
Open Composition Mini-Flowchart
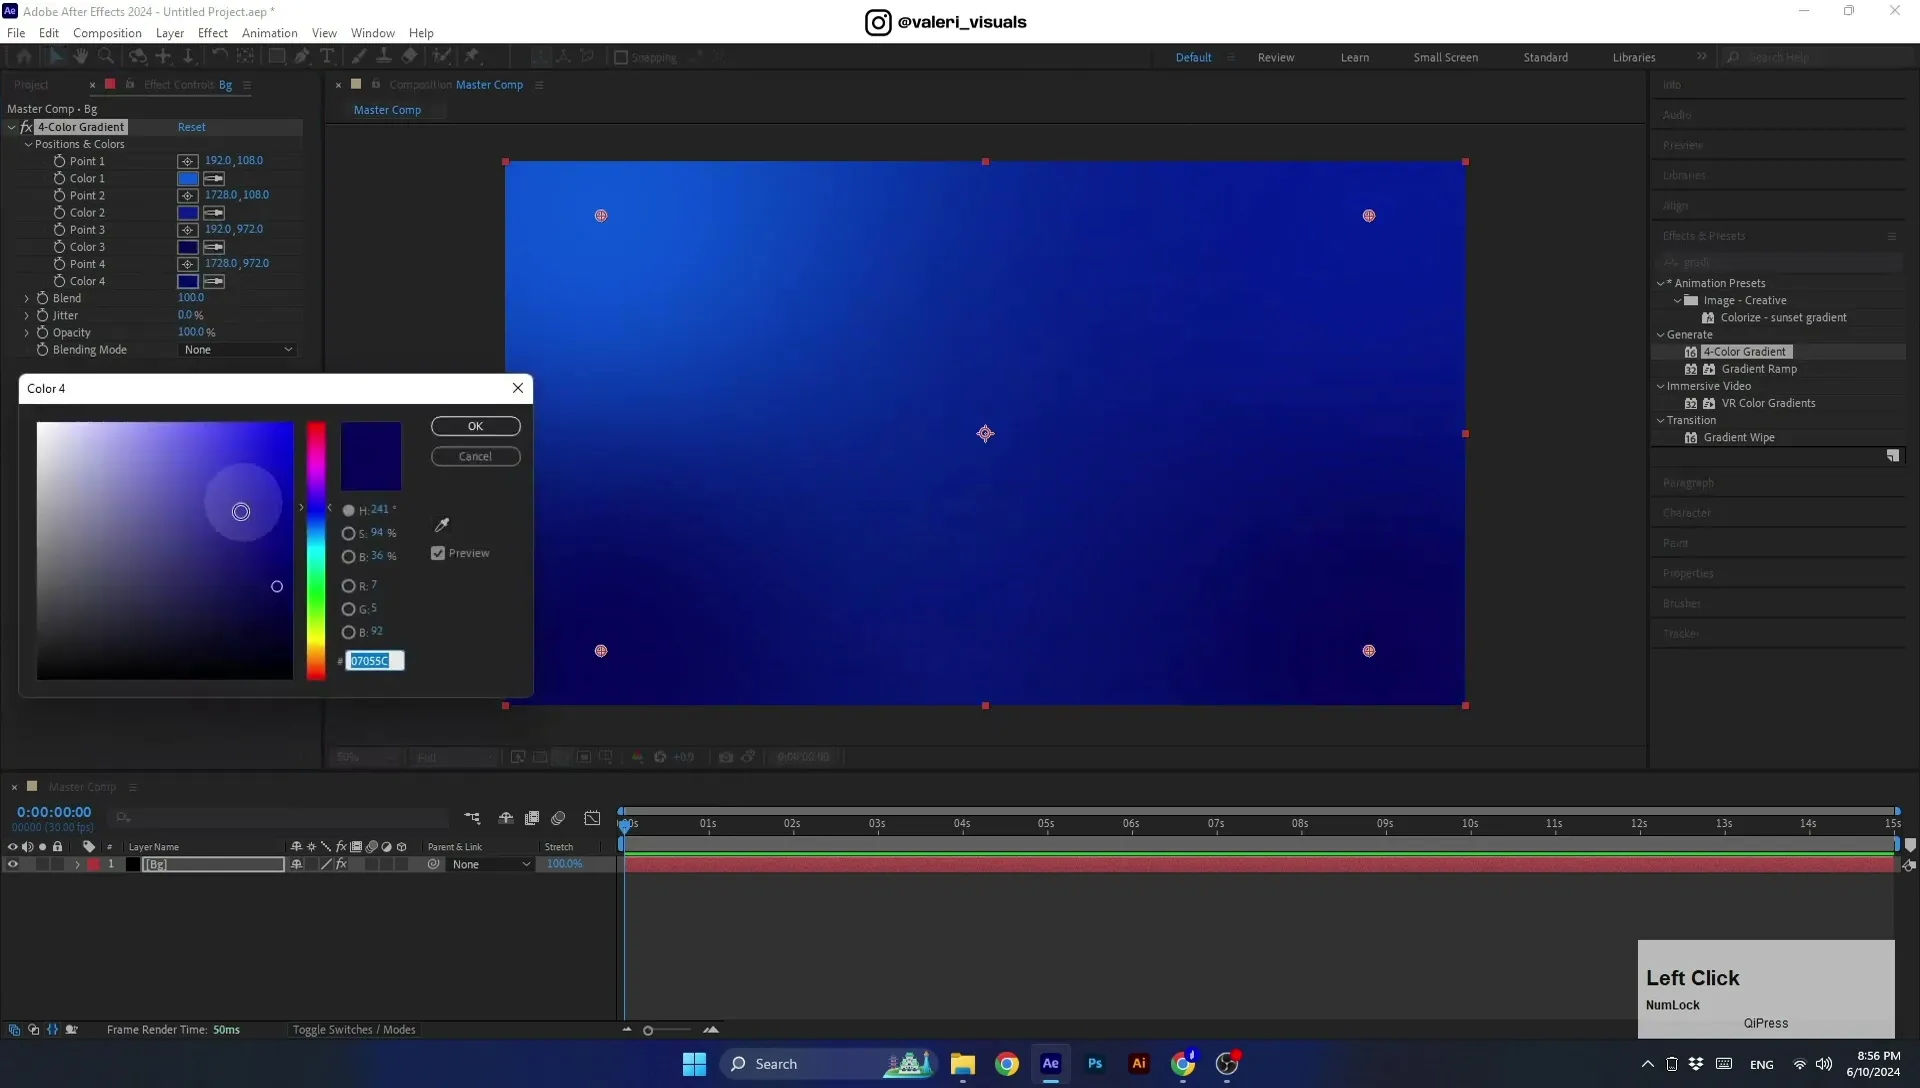(x=472, y=818)
